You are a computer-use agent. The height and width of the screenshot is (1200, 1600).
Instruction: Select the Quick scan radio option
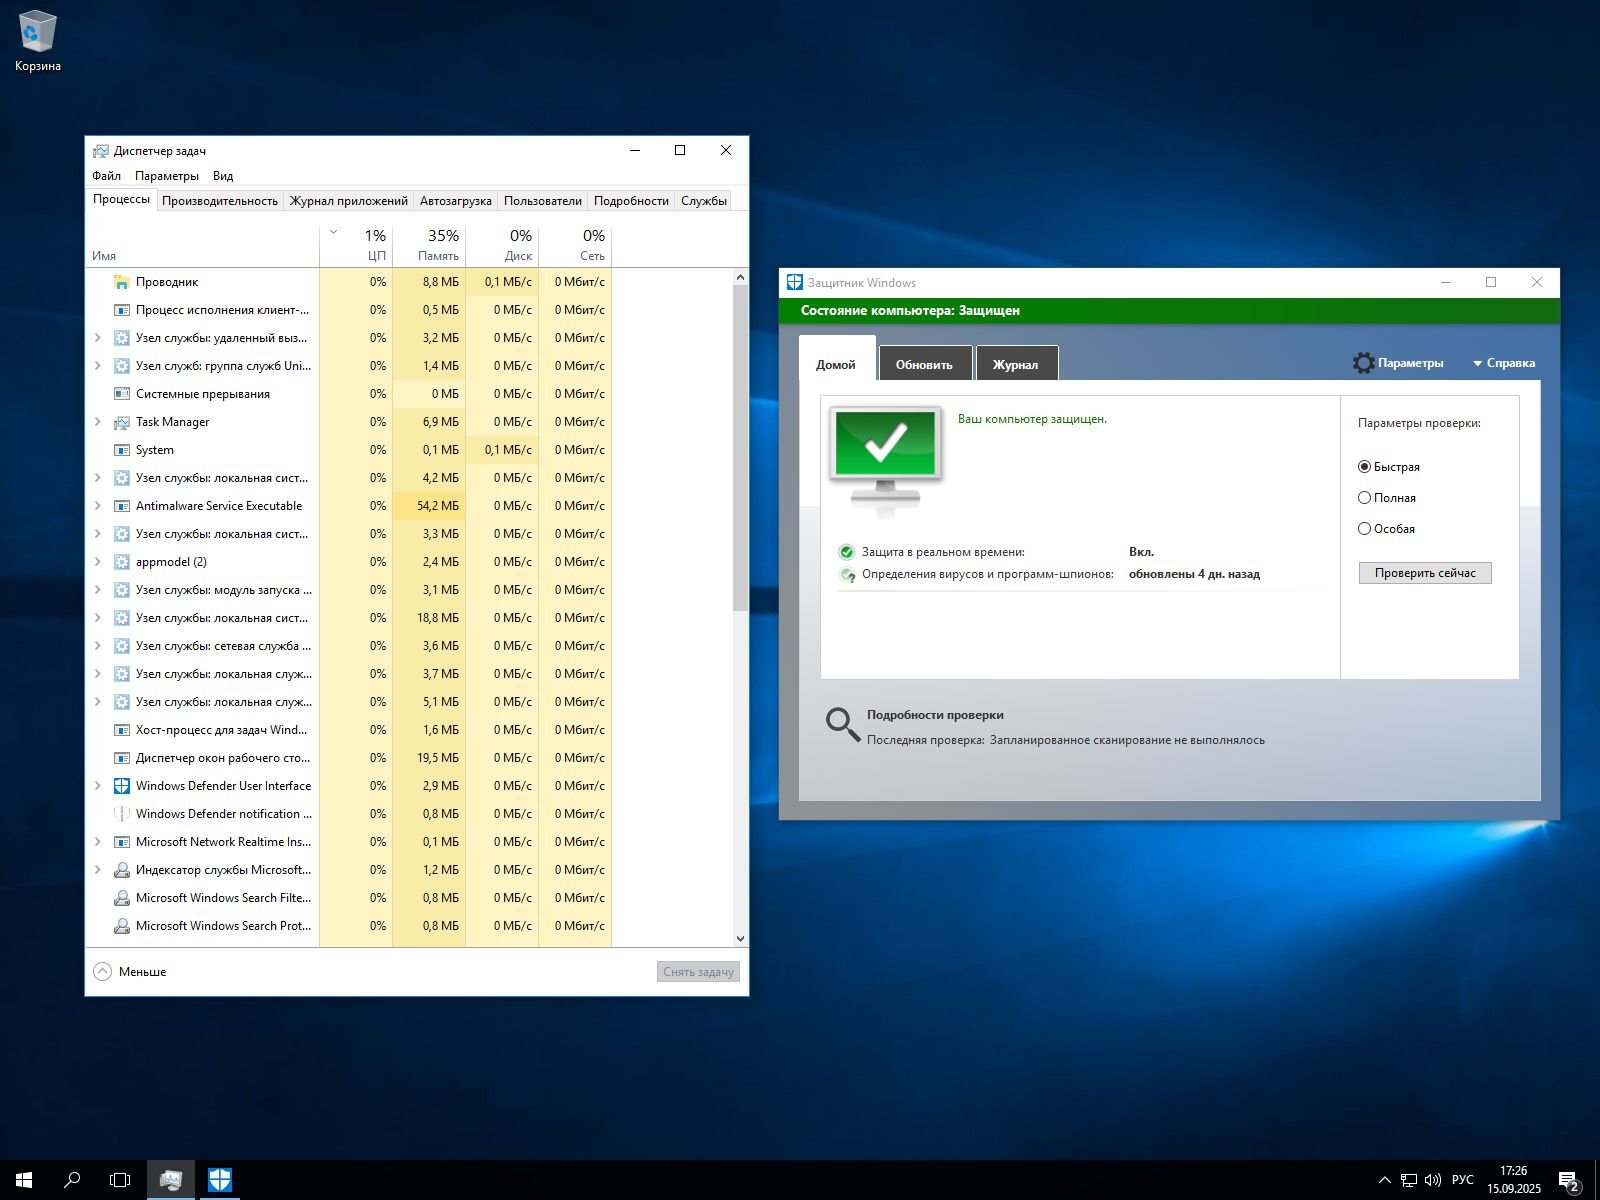click(x=1364, y=467)
